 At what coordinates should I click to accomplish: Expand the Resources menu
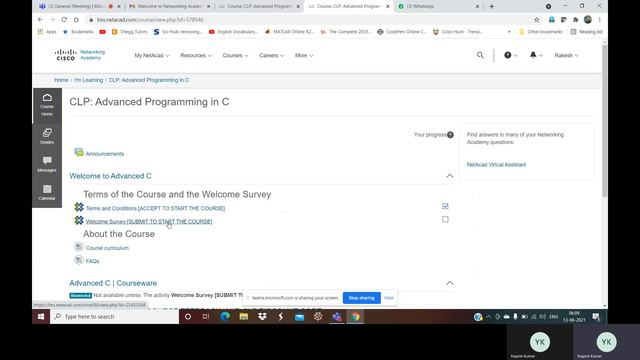tap(196, 56)
